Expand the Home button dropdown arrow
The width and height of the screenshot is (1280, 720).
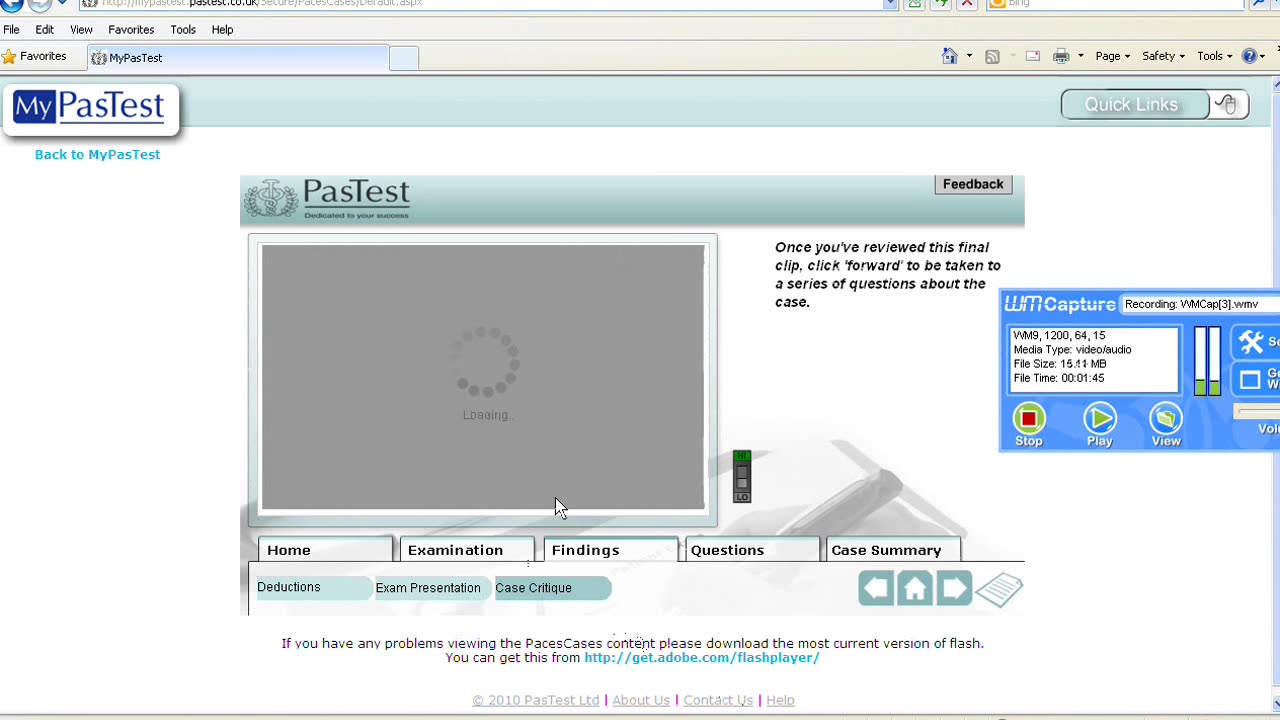click(969, 56)
